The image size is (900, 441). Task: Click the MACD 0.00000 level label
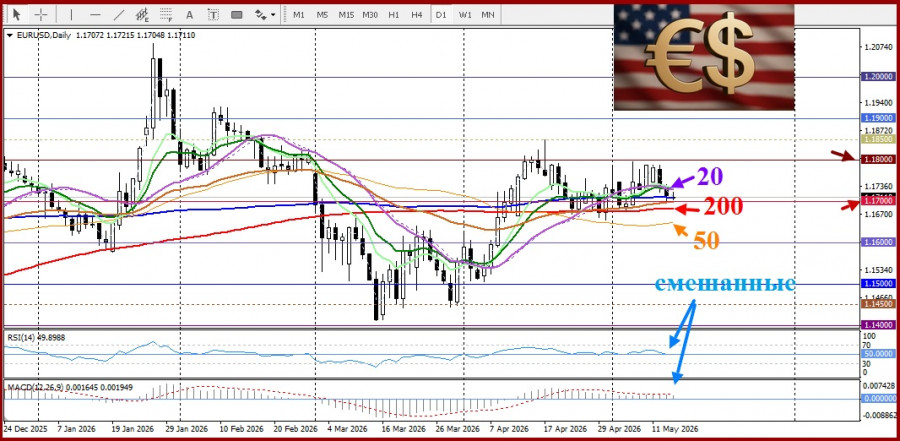[x=878, y=399]
